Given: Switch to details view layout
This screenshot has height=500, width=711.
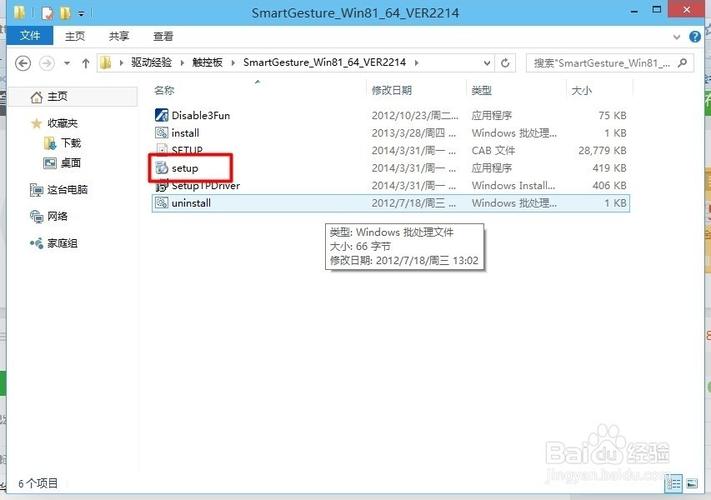Looking at the screenshot, I should pyautogui.click(x=673, y=484).
